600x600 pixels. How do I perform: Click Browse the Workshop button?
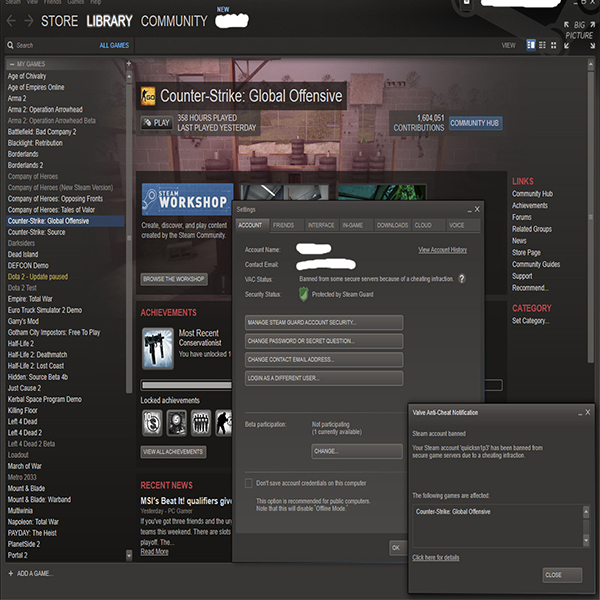[174, 279]
